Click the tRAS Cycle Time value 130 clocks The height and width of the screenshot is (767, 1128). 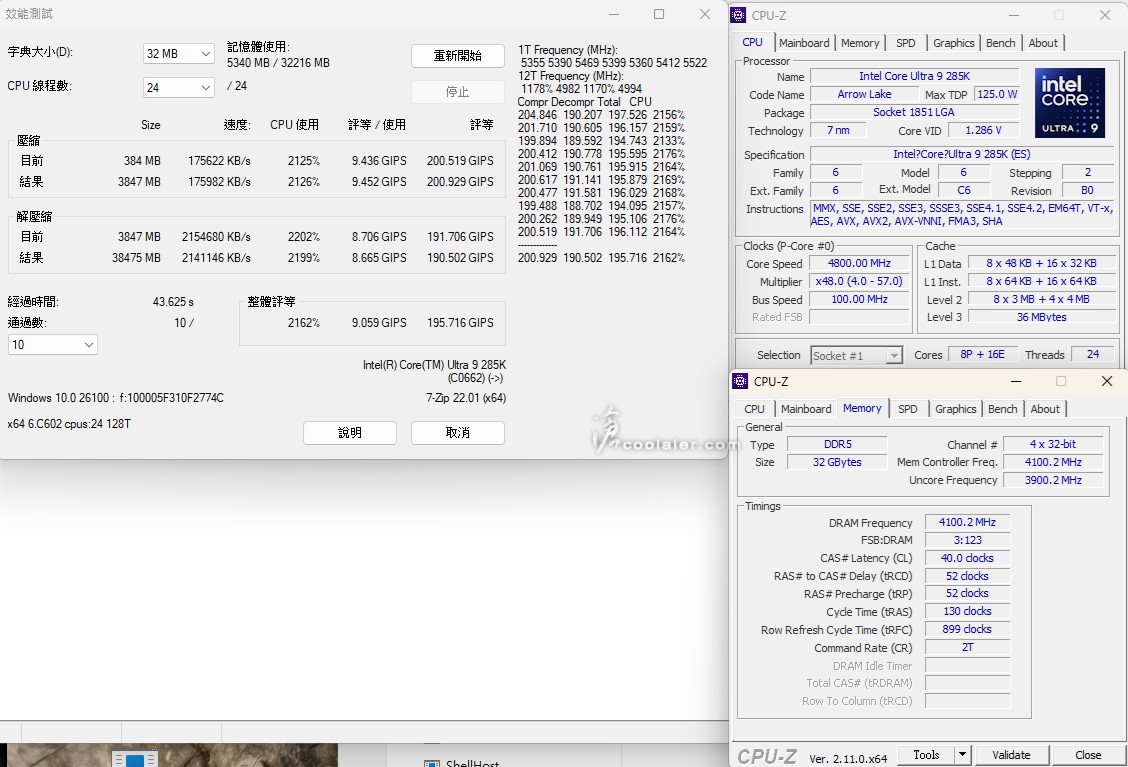968,611
